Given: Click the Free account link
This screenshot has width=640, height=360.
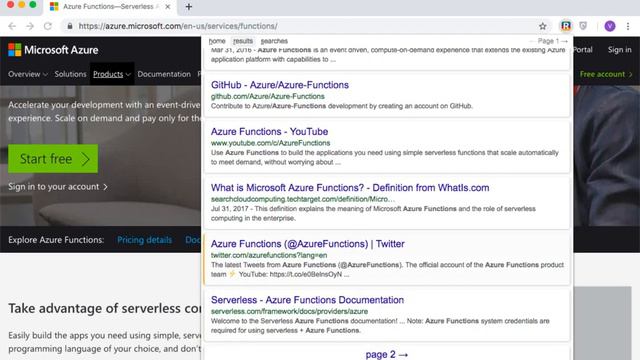Looking at the screenshot, I should tap(606, 74).
